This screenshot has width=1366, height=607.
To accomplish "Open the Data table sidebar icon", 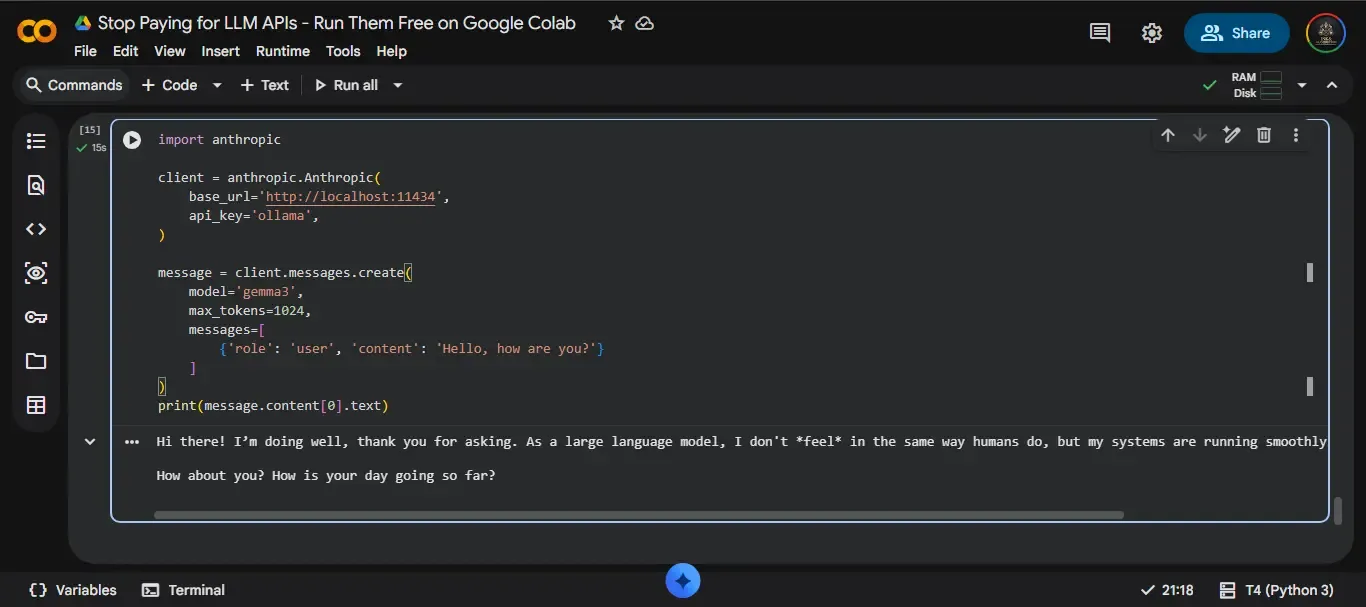I will click(x=36, y=405).
